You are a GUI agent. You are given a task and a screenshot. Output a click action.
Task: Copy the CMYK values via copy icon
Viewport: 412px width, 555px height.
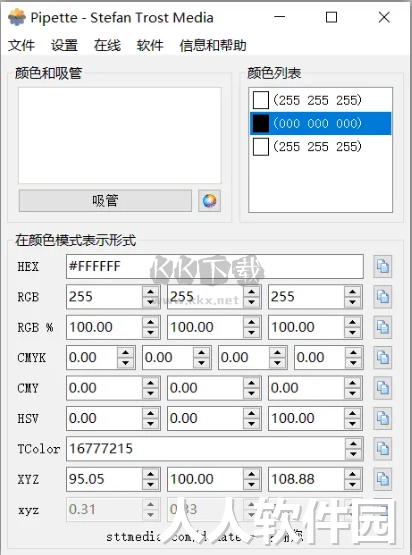(x=382, y=357)
